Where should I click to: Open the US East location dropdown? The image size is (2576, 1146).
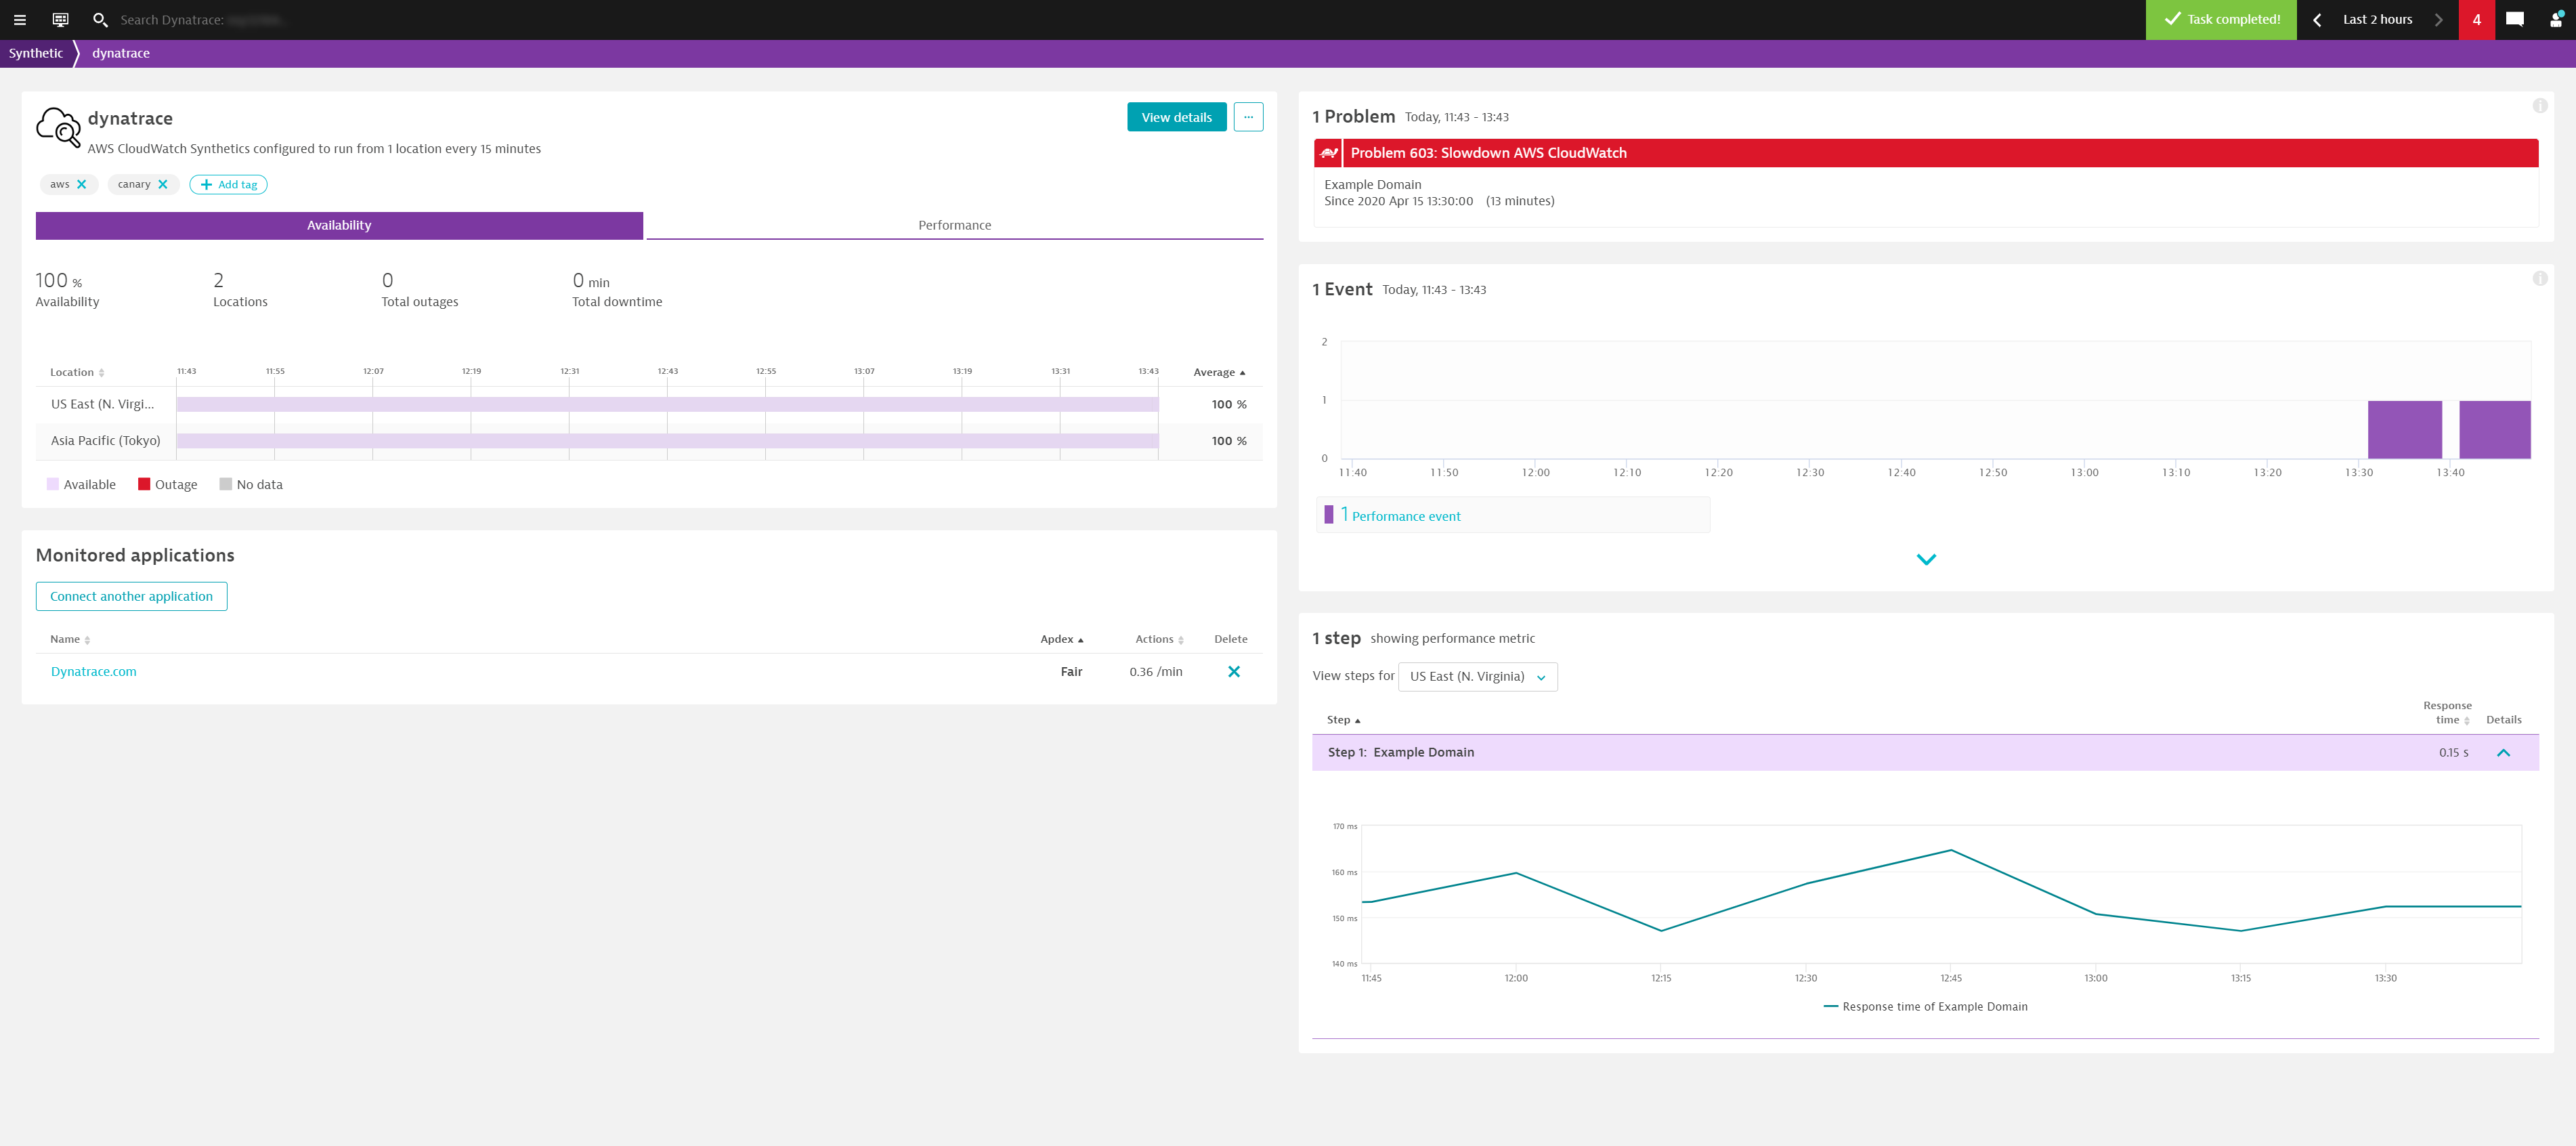[x=1477, y=677]
